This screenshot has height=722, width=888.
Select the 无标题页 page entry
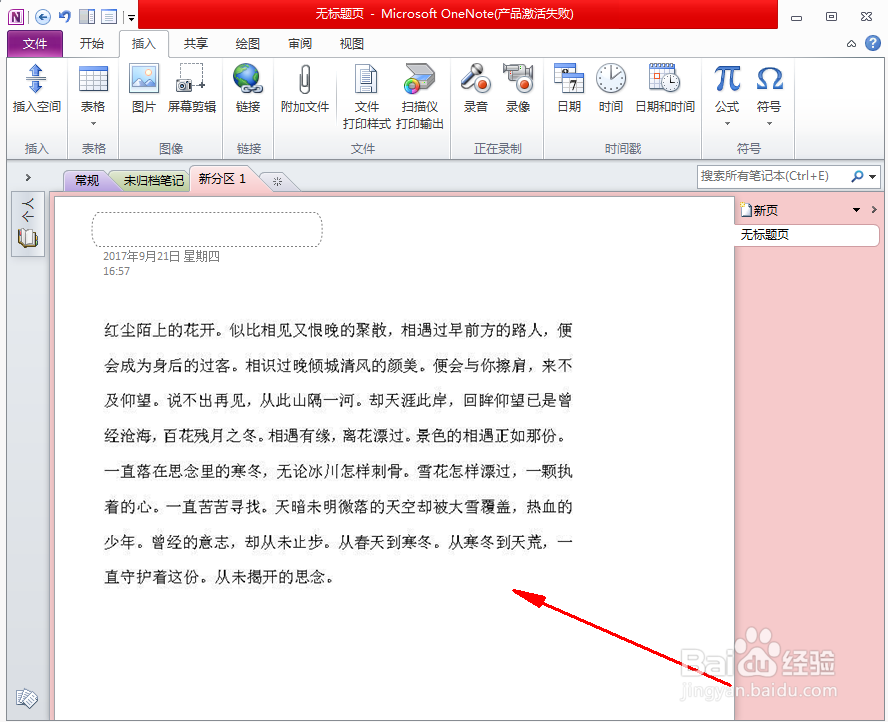(807, 234)
